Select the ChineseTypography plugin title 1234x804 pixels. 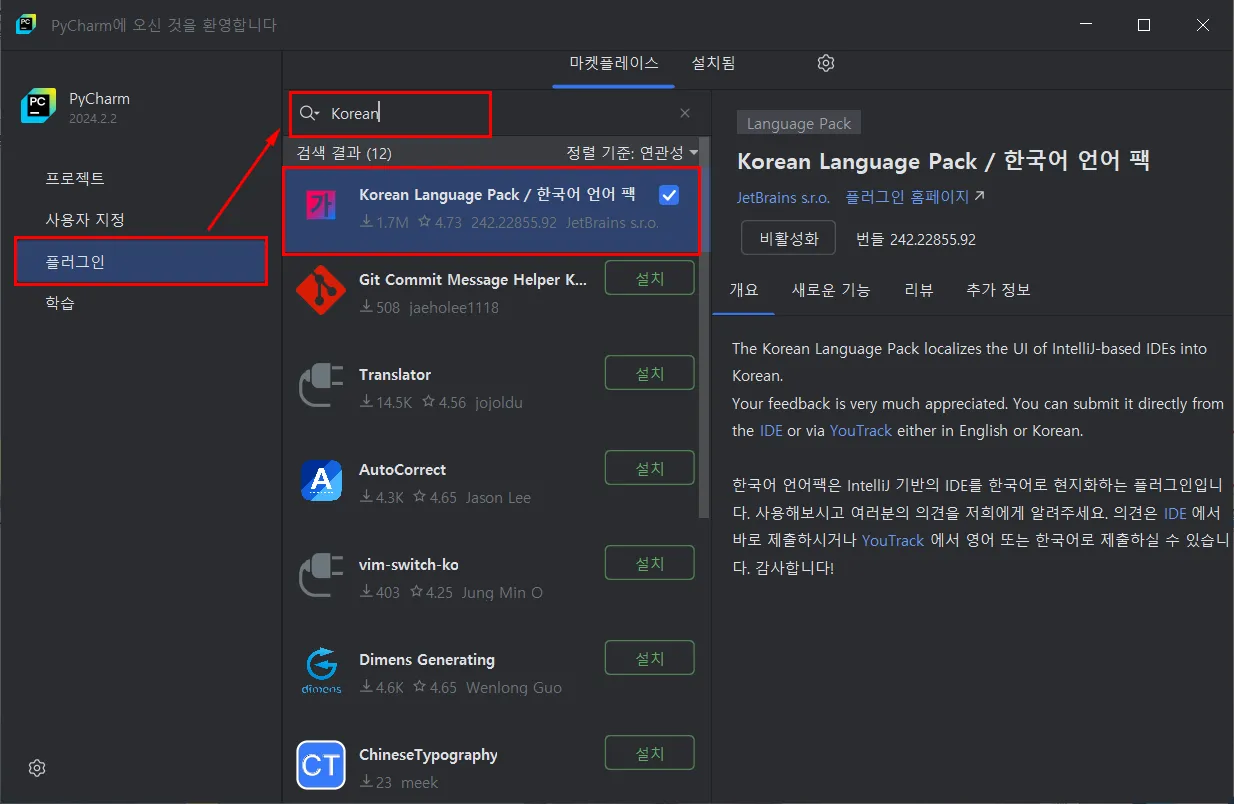click(428, 754)
